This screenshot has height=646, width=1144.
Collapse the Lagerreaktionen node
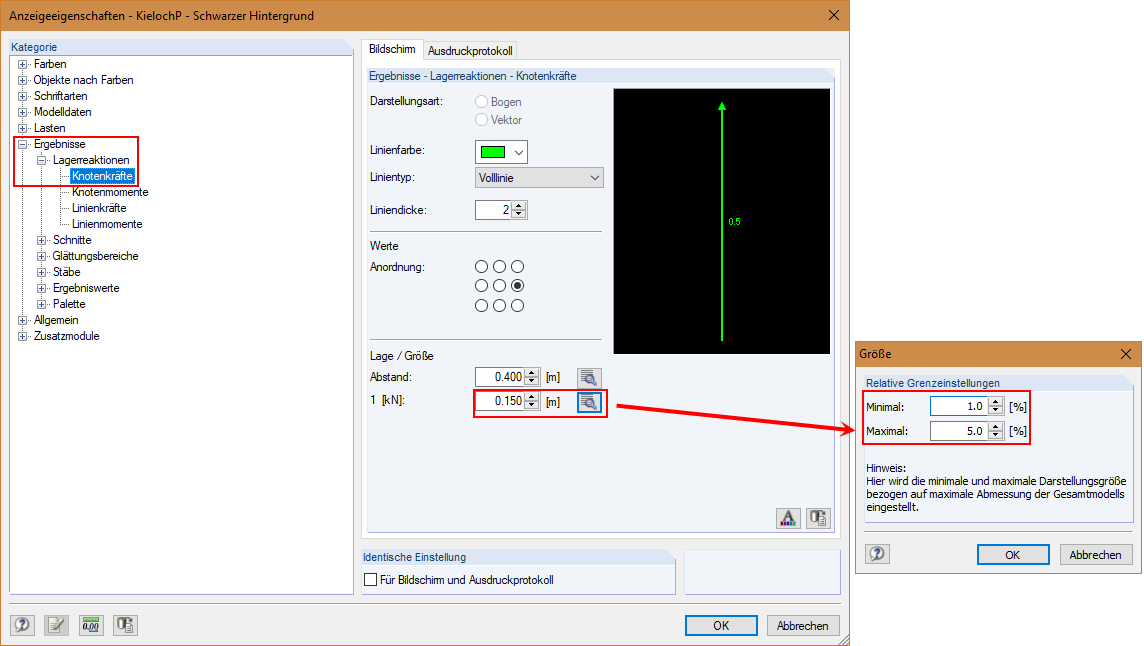(x=42, y=160)
